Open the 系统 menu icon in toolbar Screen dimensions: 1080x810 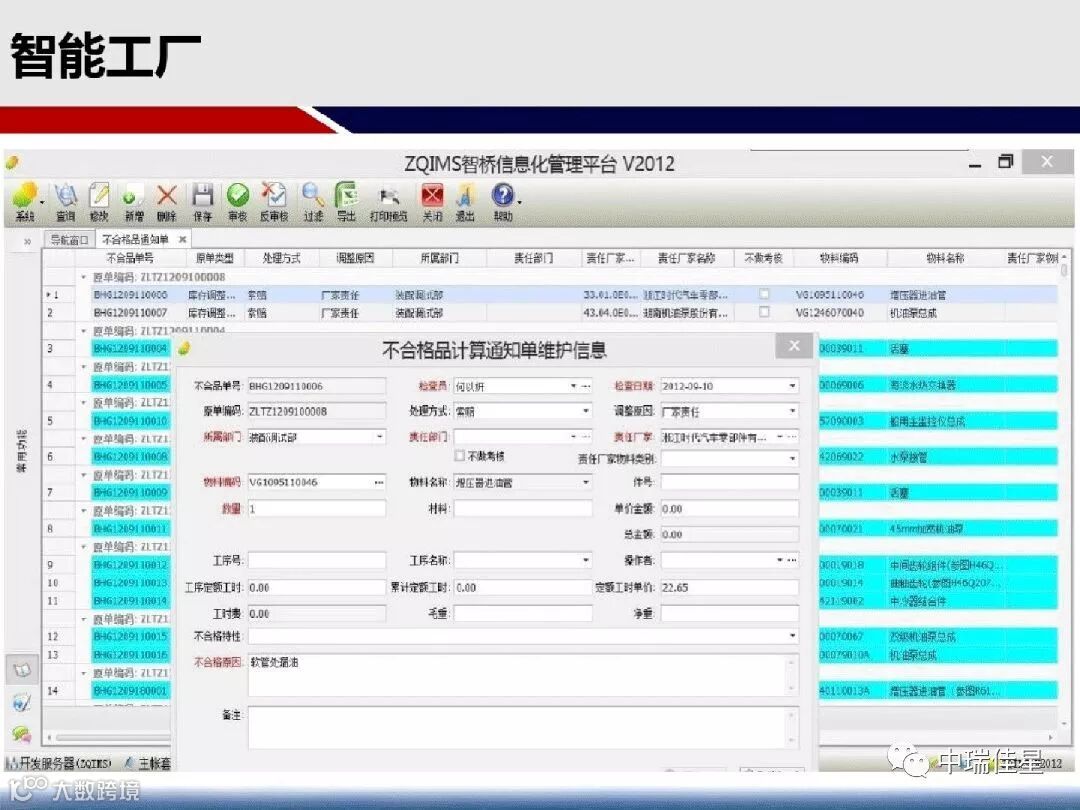pyautogui.click(x=25, y=201)
